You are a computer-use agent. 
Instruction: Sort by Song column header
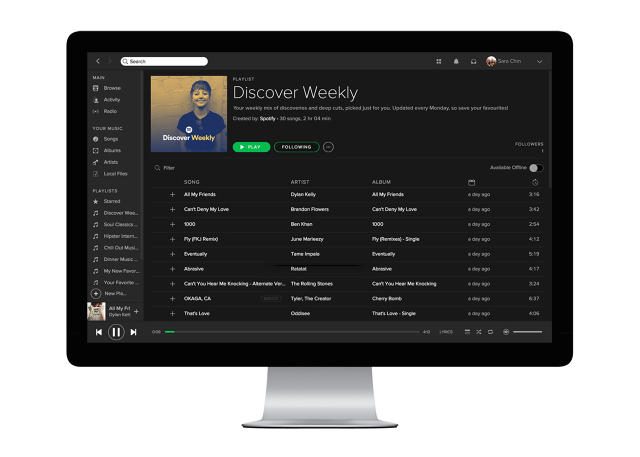click(x=192, y=182)
